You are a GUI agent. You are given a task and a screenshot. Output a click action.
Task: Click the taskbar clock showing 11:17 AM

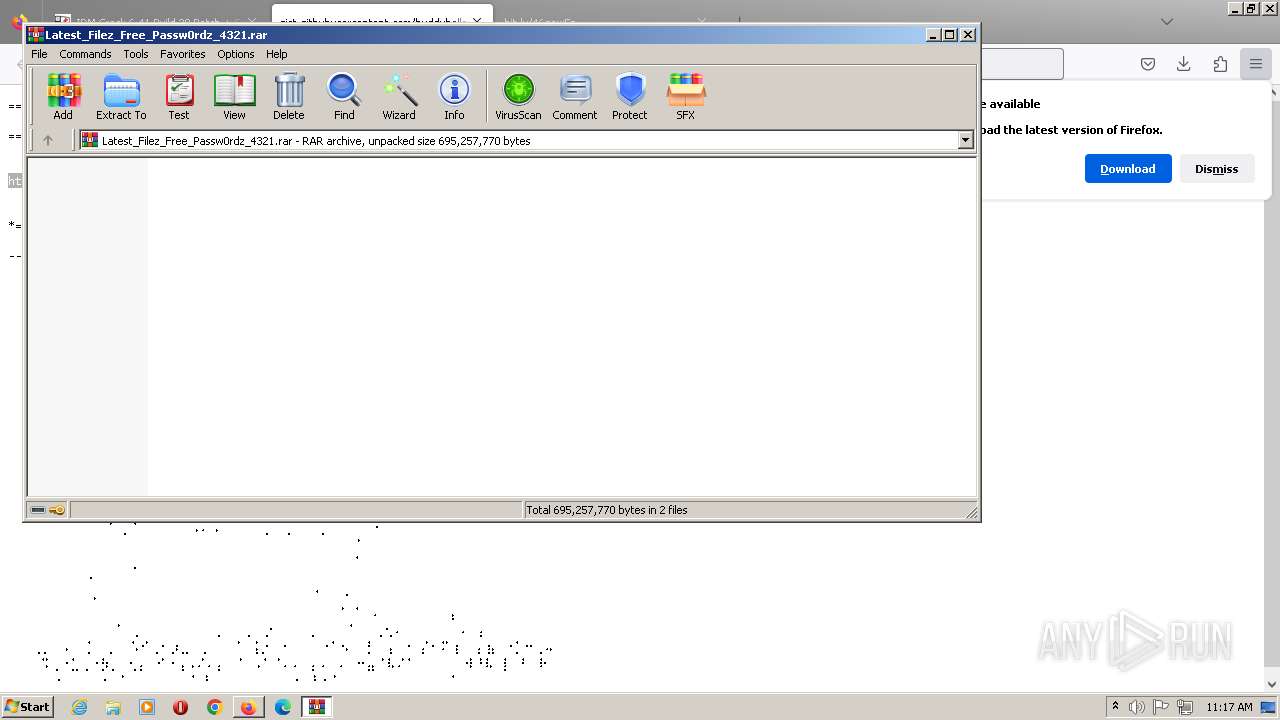(x=1229, y=707)
